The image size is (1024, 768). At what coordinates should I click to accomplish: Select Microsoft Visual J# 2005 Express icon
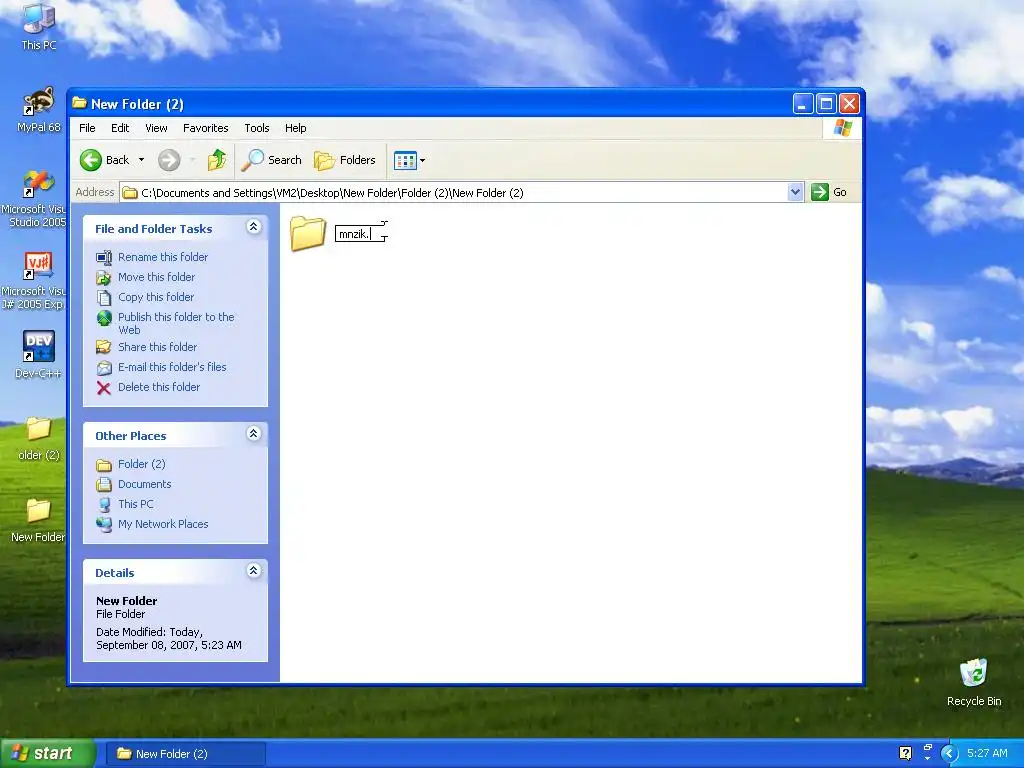pos(34,281)
